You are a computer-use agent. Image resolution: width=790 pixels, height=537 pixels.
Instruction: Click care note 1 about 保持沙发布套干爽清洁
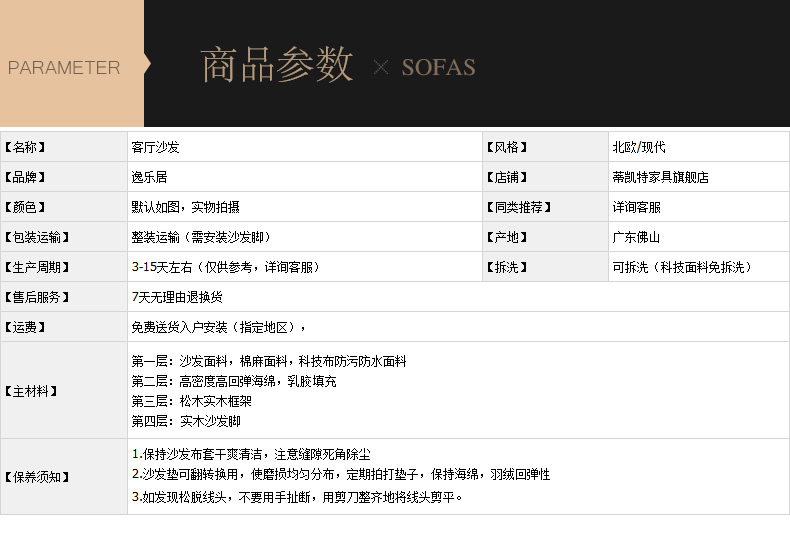click(251, 454)
